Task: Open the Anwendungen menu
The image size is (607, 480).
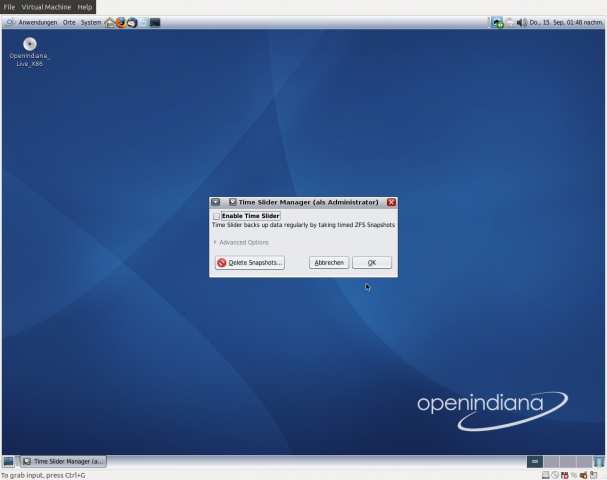Action: pos(38,22)
